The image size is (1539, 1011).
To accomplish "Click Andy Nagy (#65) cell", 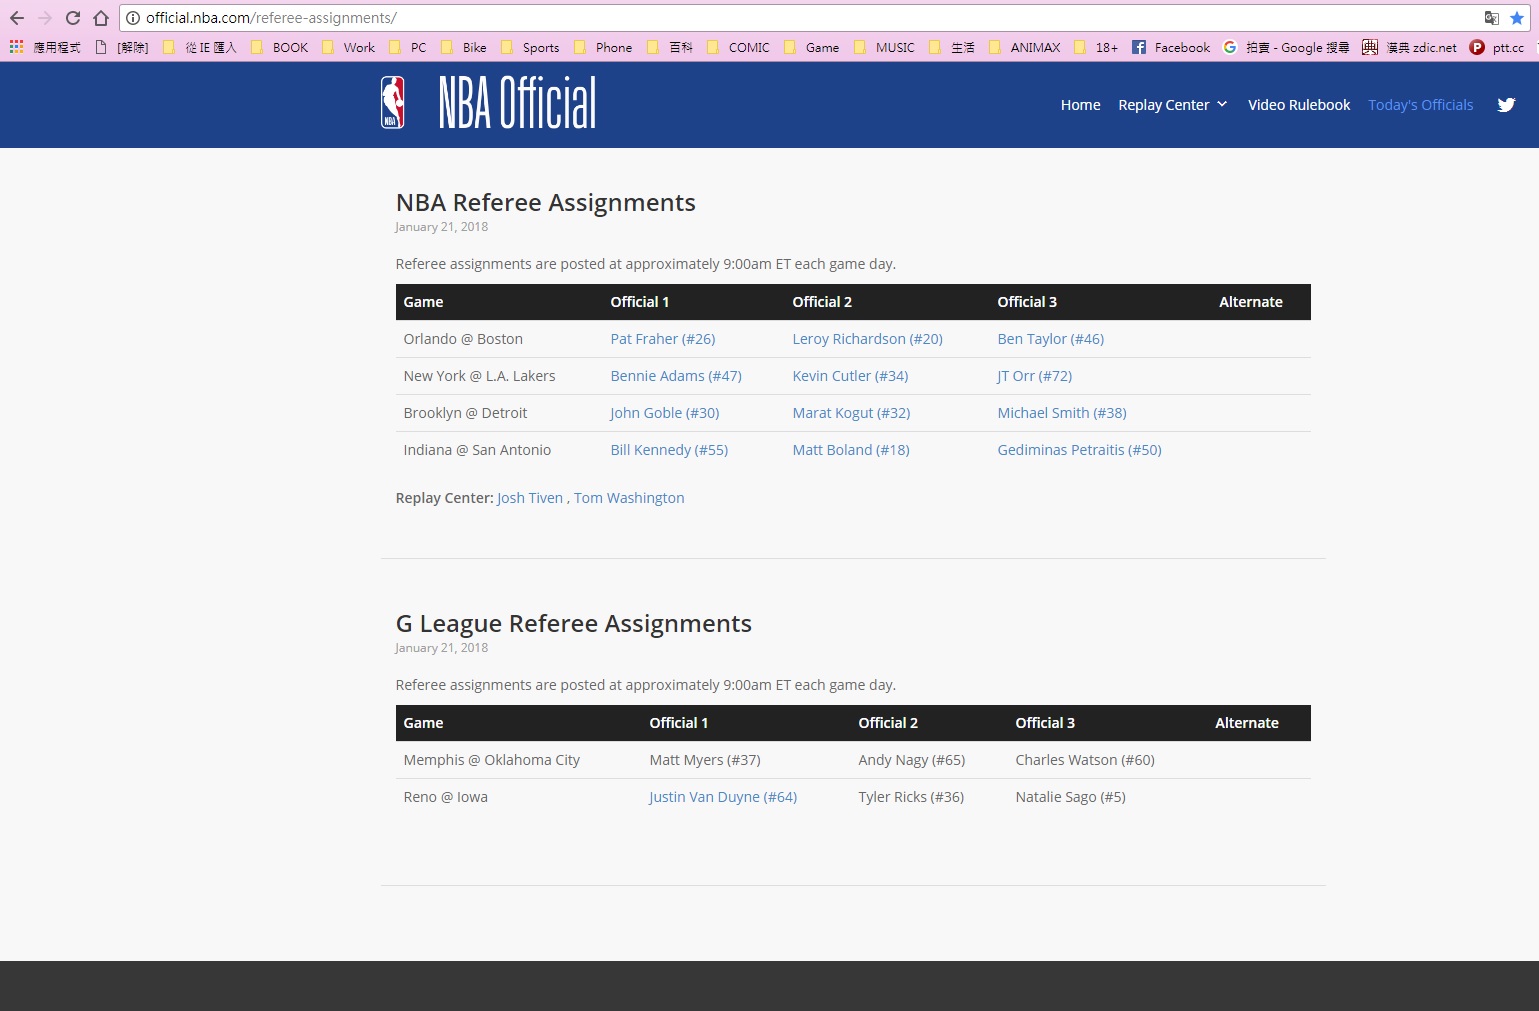I will click(x=911, y=760).
